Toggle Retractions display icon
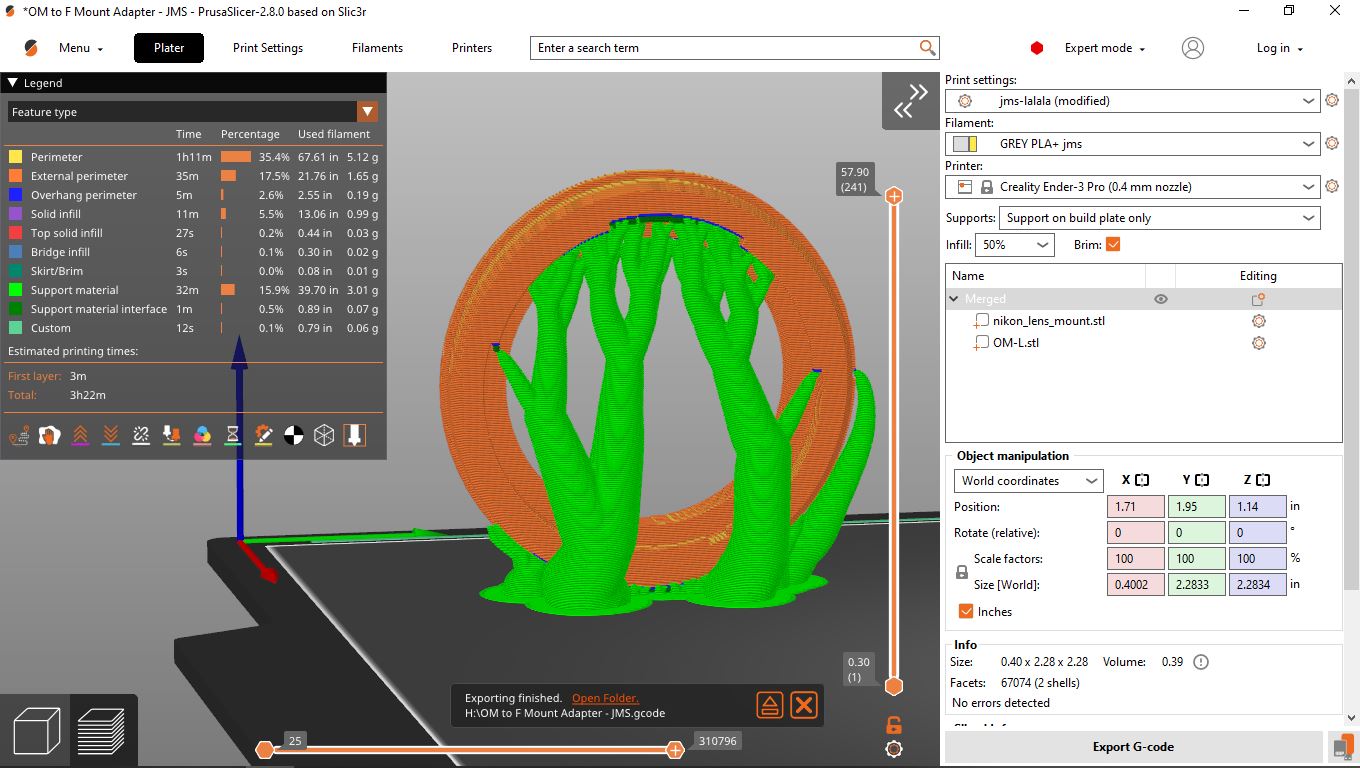Screen dimensions: 1360x768 tap(80, 435)
